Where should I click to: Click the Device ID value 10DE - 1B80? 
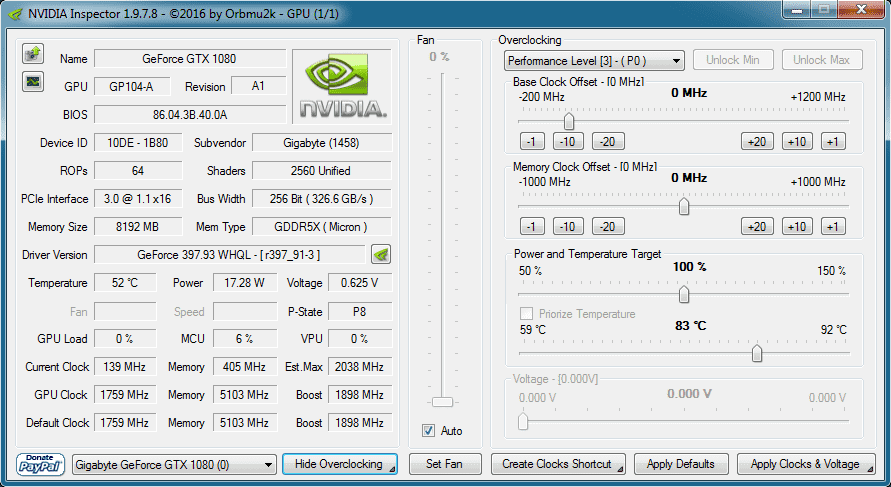pyautogui.click(x=138, y=143)
